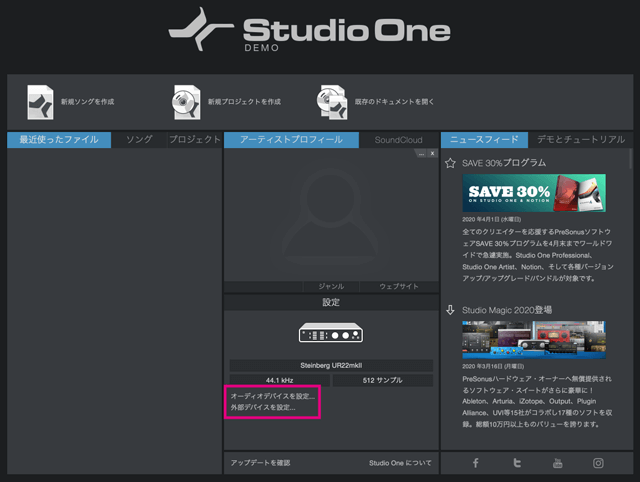The width and height of the screenshot is (640, 482).
Task: Click the 2020年4月1日 news date
Action: tap(491, 220)
